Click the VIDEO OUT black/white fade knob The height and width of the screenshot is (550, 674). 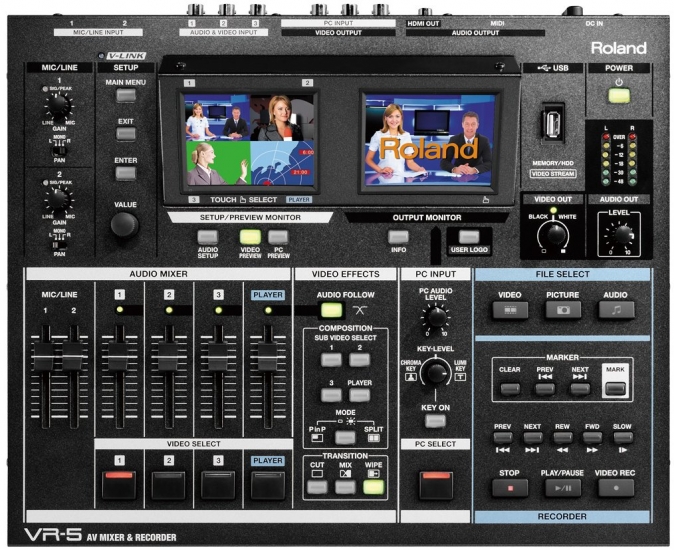coord(554,234)
